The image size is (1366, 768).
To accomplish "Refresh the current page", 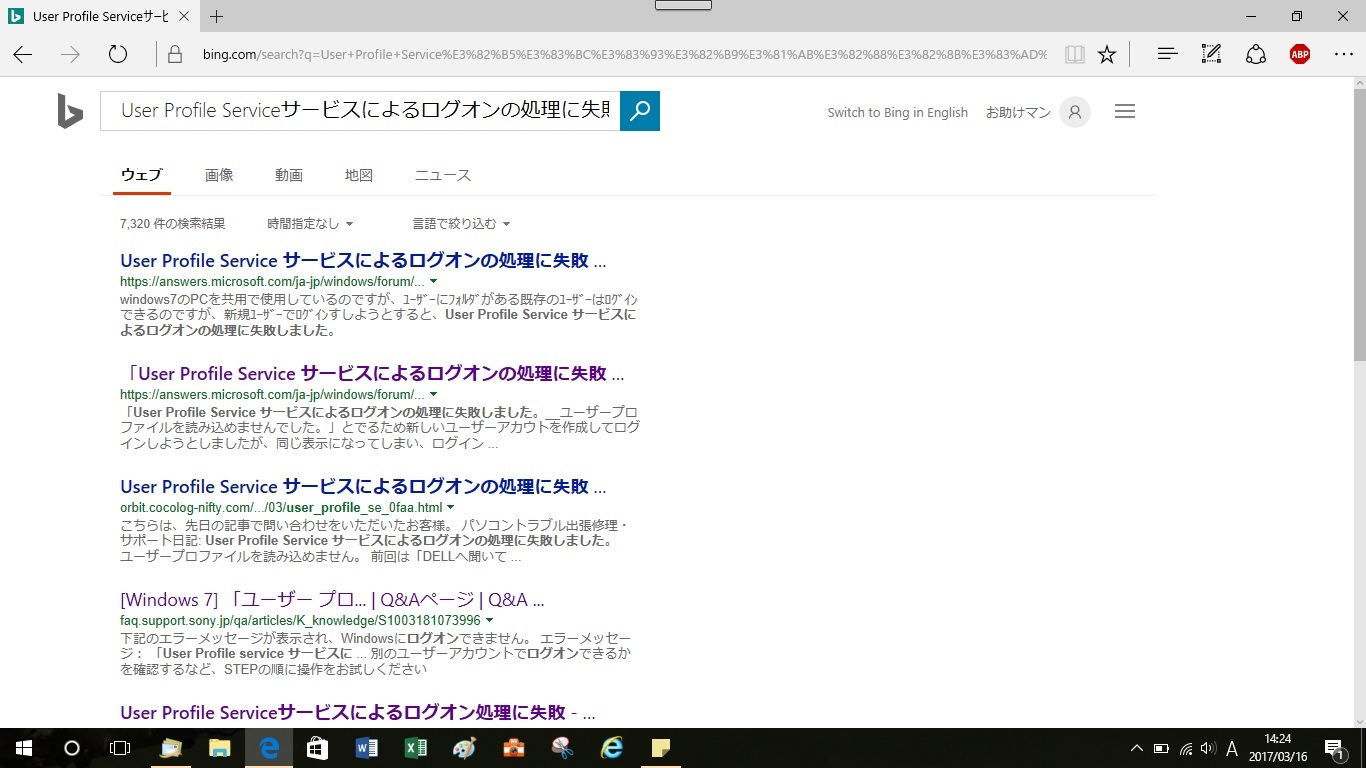I will tap(118, 54).
